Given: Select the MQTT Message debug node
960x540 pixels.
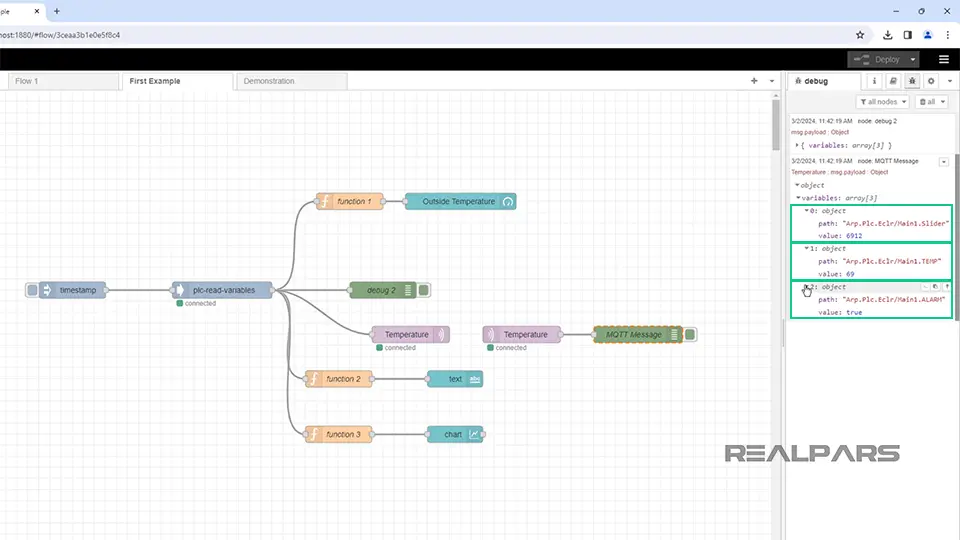Looking at the screenshot, I should point(637,334).
